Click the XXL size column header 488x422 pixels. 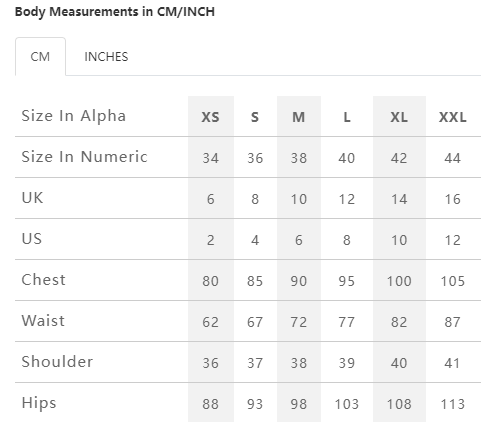click(453, 117)
